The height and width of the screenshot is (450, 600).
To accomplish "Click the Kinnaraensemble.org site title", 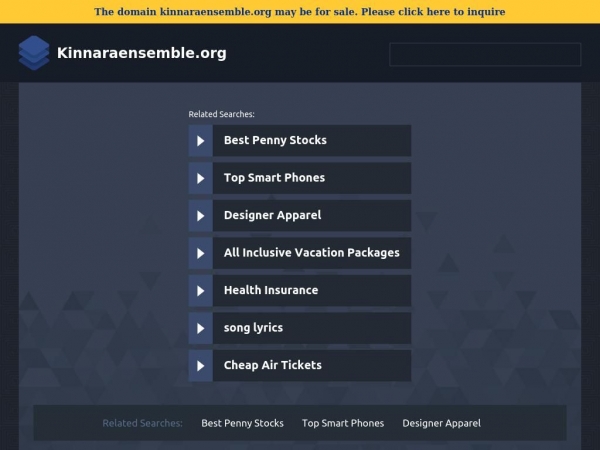I will [142, 53].
